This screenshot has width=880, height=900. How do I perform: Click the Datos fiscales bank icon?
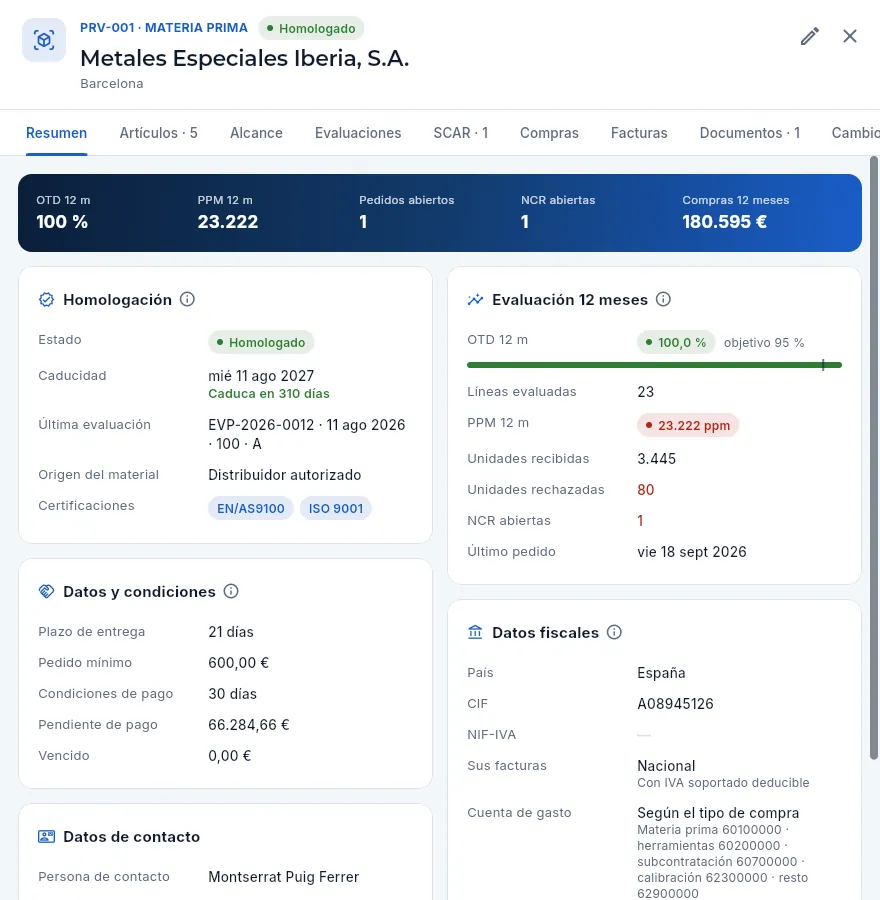(x=475, y=633)
